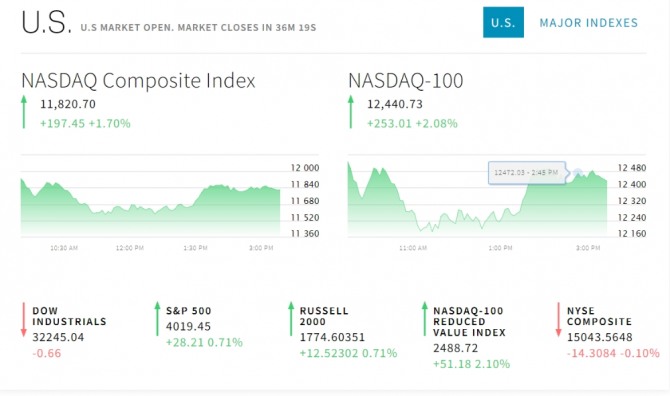Open the Russell 2000 index entry

click(324, 316)
